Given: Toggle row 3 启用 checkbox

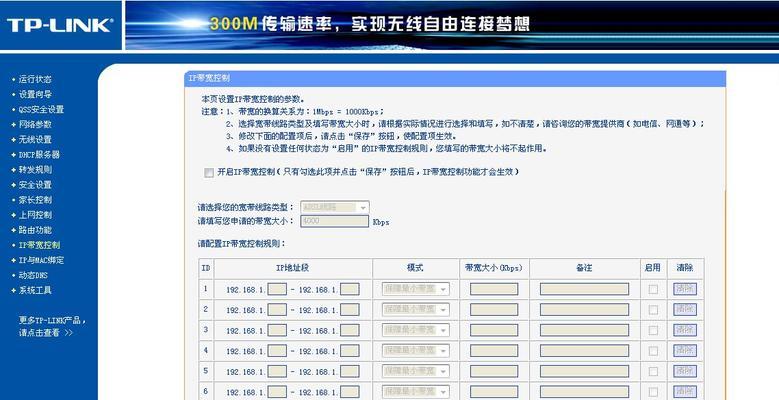Looking at the screenshot, I should pos(653,330).
